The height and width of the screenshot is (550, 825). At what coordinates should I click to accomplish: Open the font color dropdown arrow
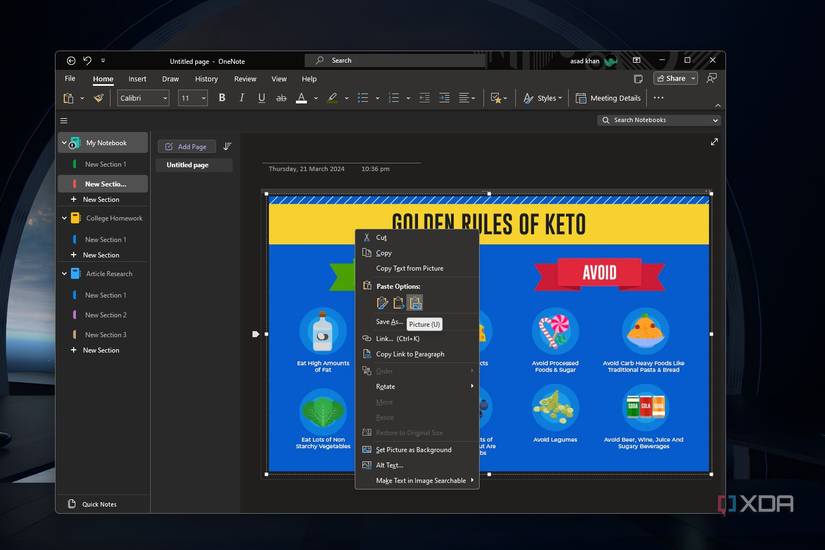316,98
